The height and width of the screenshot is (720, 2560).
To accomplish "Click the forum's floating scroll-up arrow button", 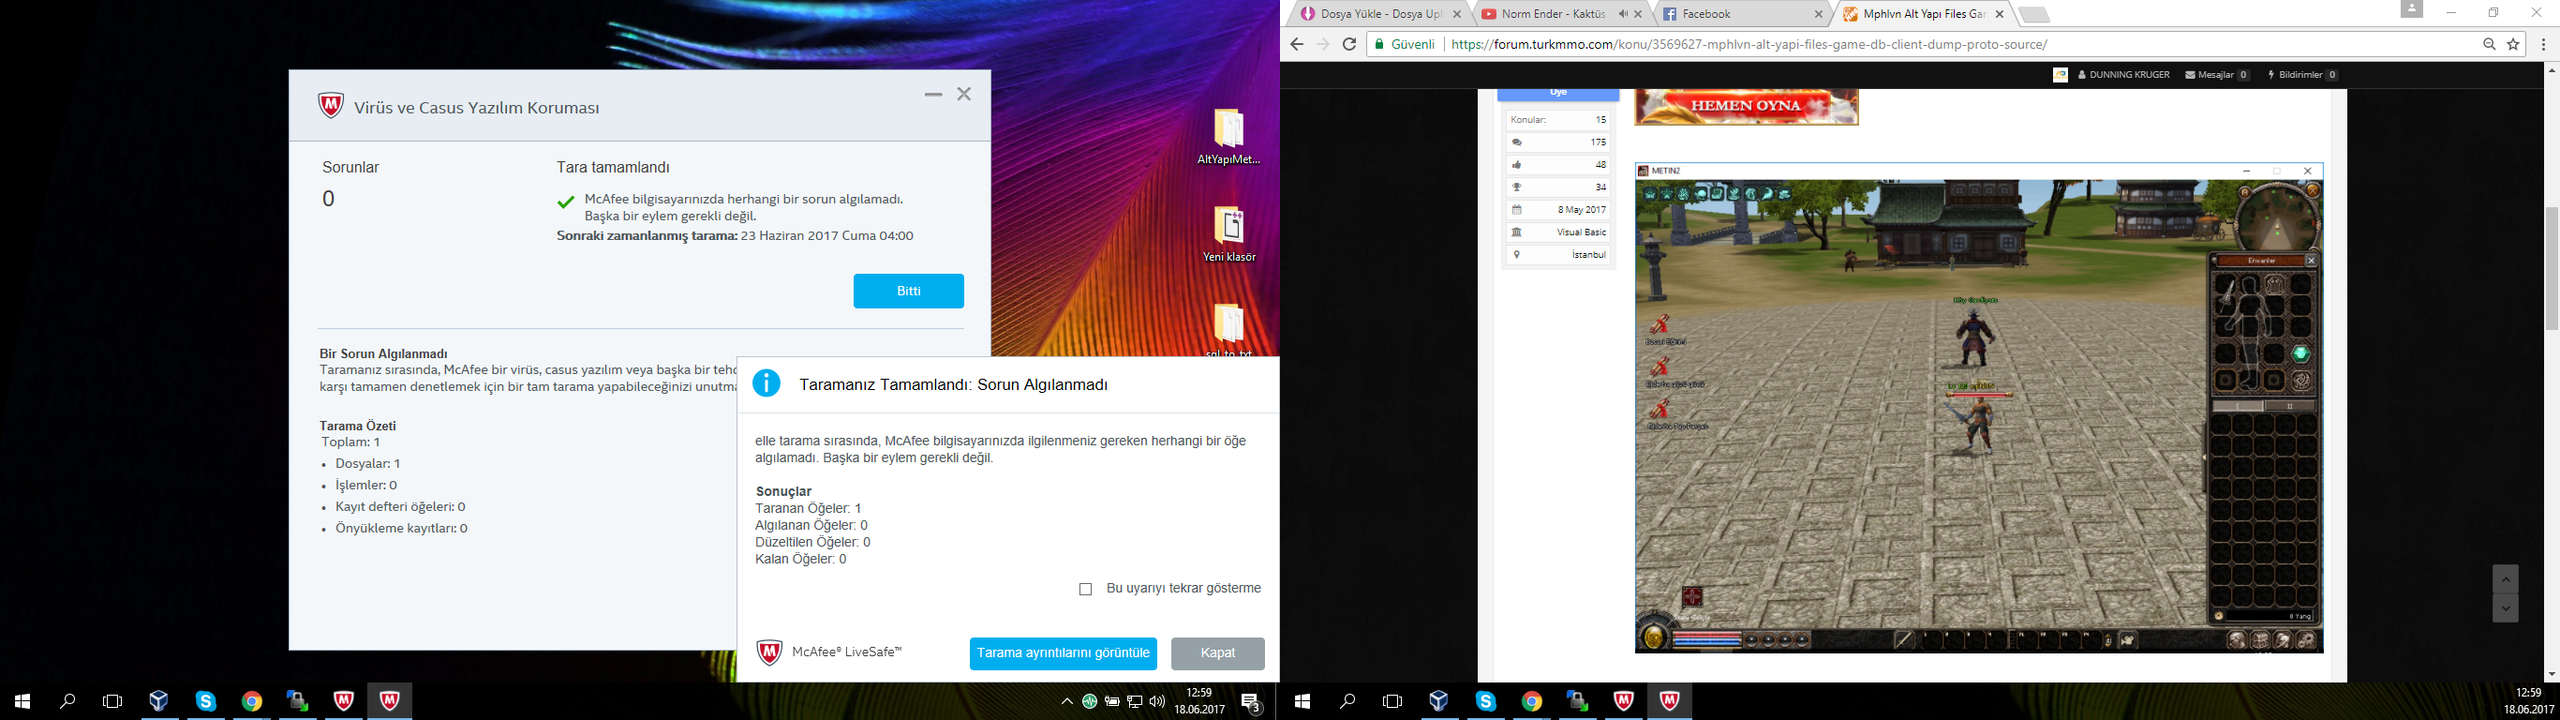I will tap(2505, 579).
